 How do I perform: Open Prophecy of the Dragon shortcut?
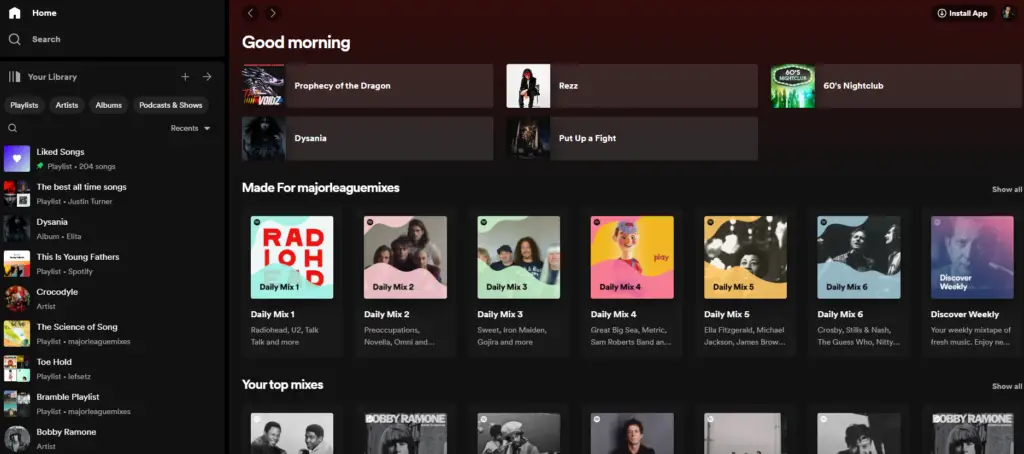click(x=368, y=86)
